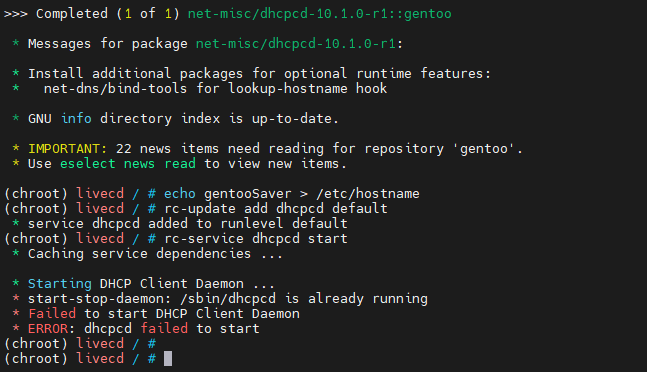Click 'Messages for package' line

[x=208, y=44]
